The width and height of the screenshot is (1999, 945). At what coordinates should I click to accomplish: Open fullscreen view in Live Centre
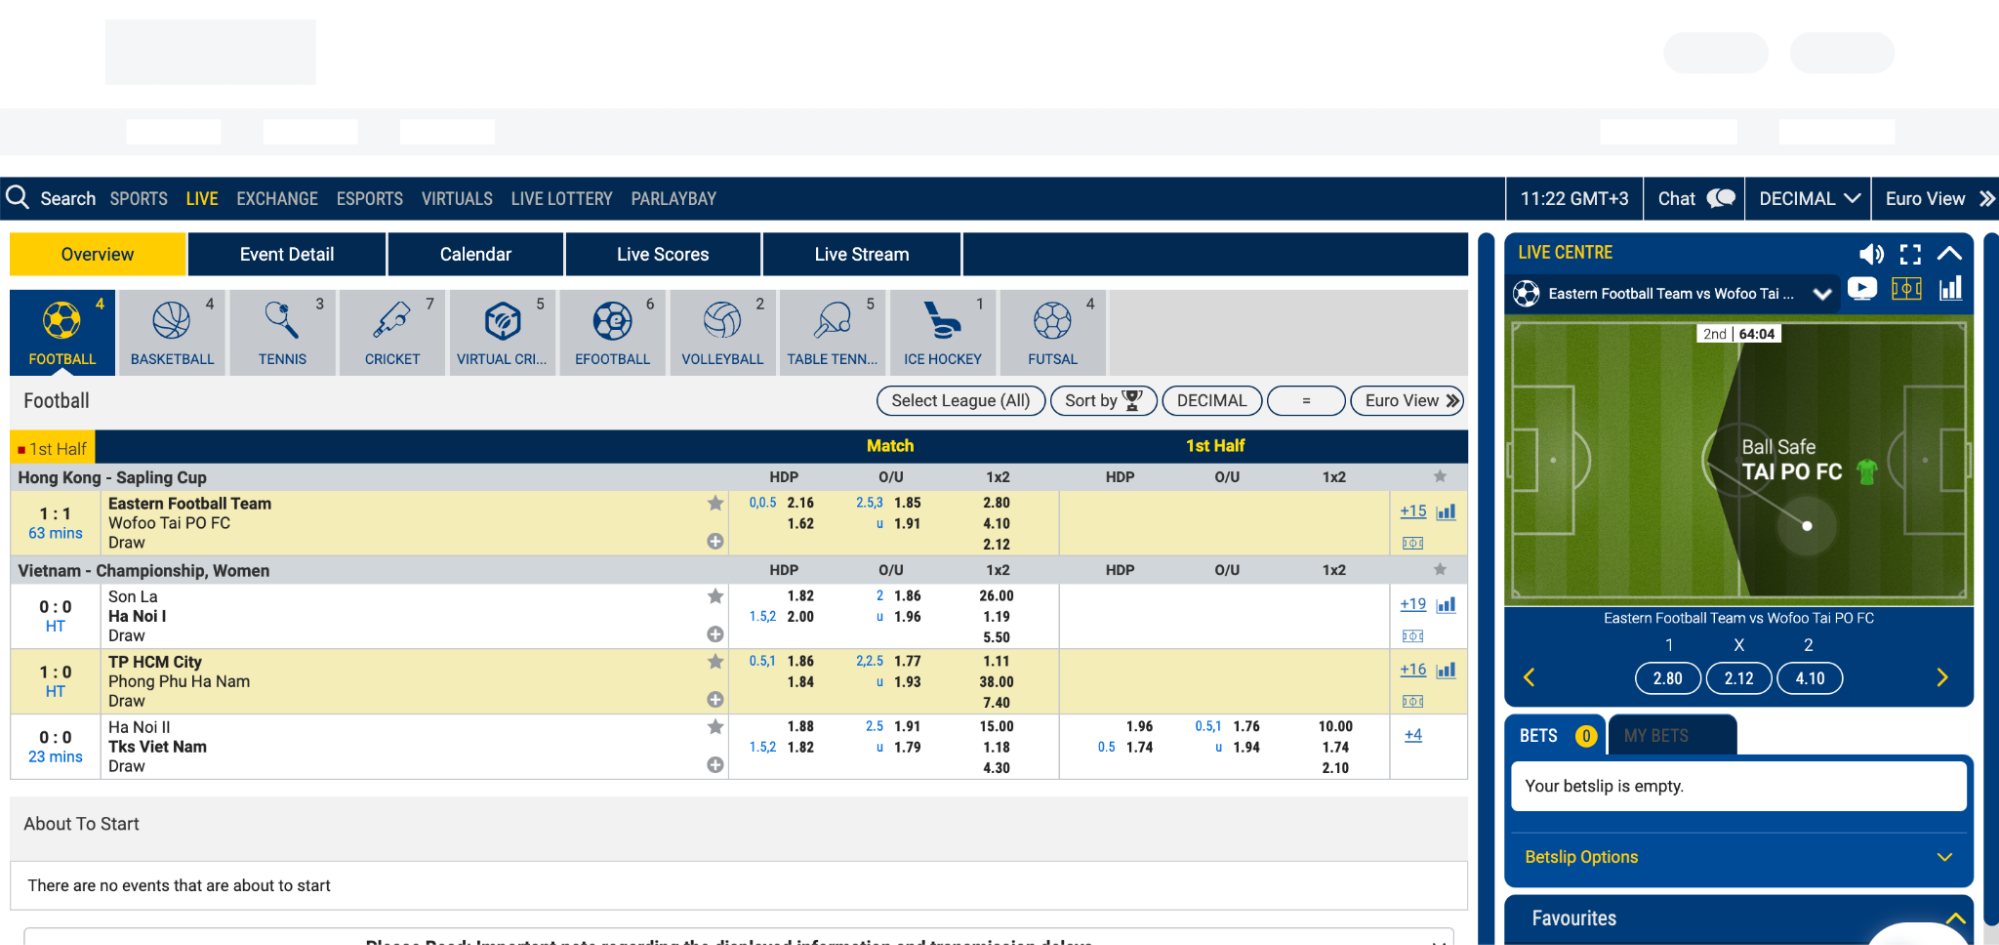(x=1910, y=254)
